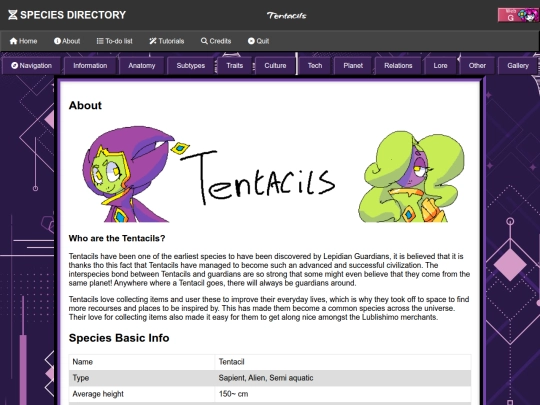Click the Tentacils header logo
Screen dimensions: 540x405
(287, 15)
